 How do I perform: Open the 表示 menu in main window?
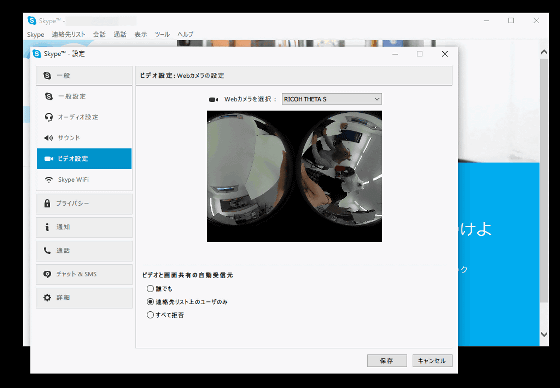(141, 34)
